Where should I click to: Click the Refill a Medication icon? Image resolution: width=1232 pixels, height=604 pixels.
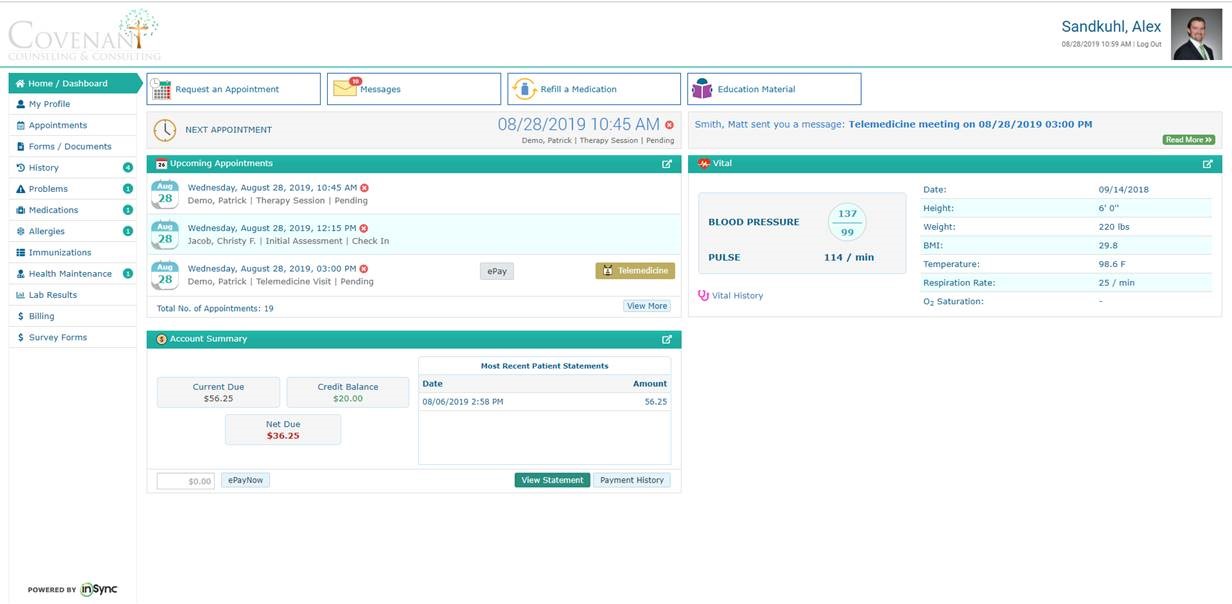525,89
